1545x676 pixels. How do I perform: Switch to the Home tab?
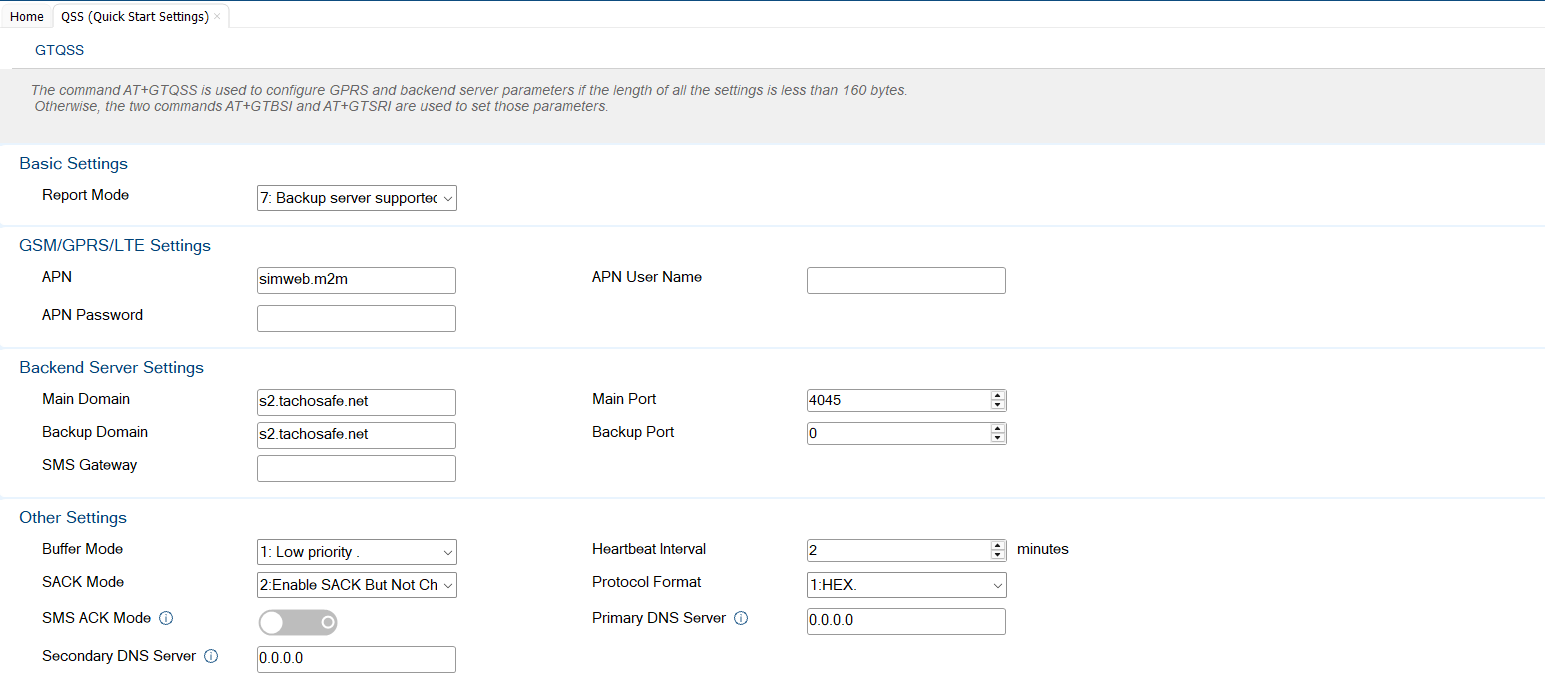(x=27, y=17)
